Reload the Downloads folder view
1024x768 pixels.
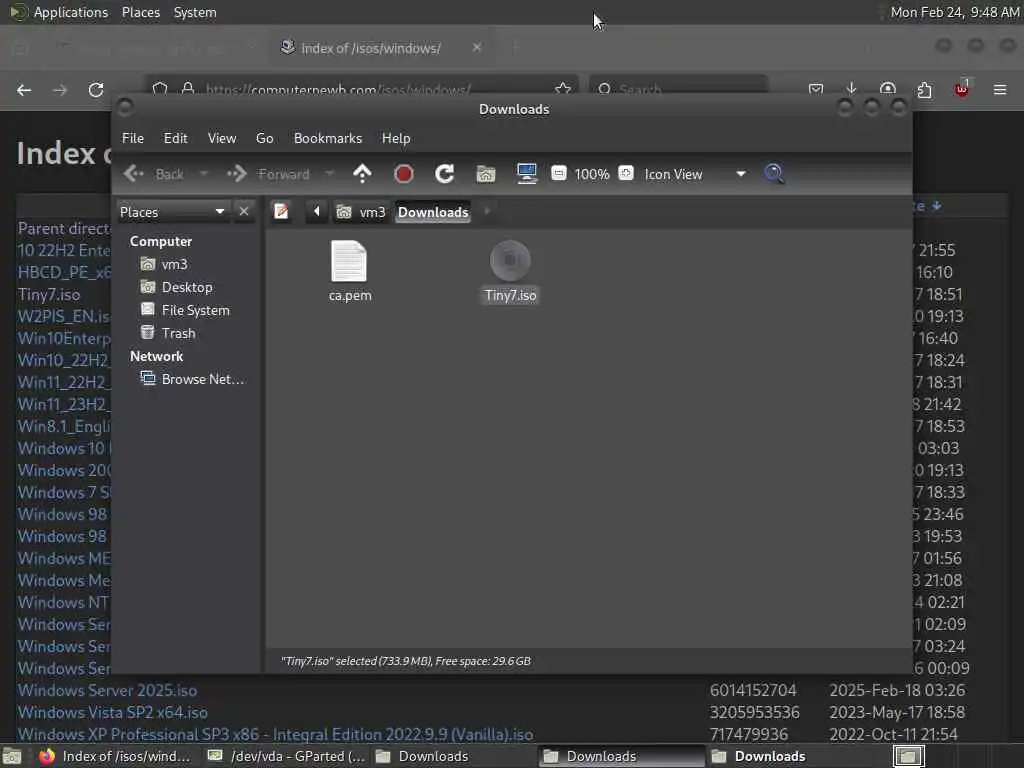tap(445, 174)
